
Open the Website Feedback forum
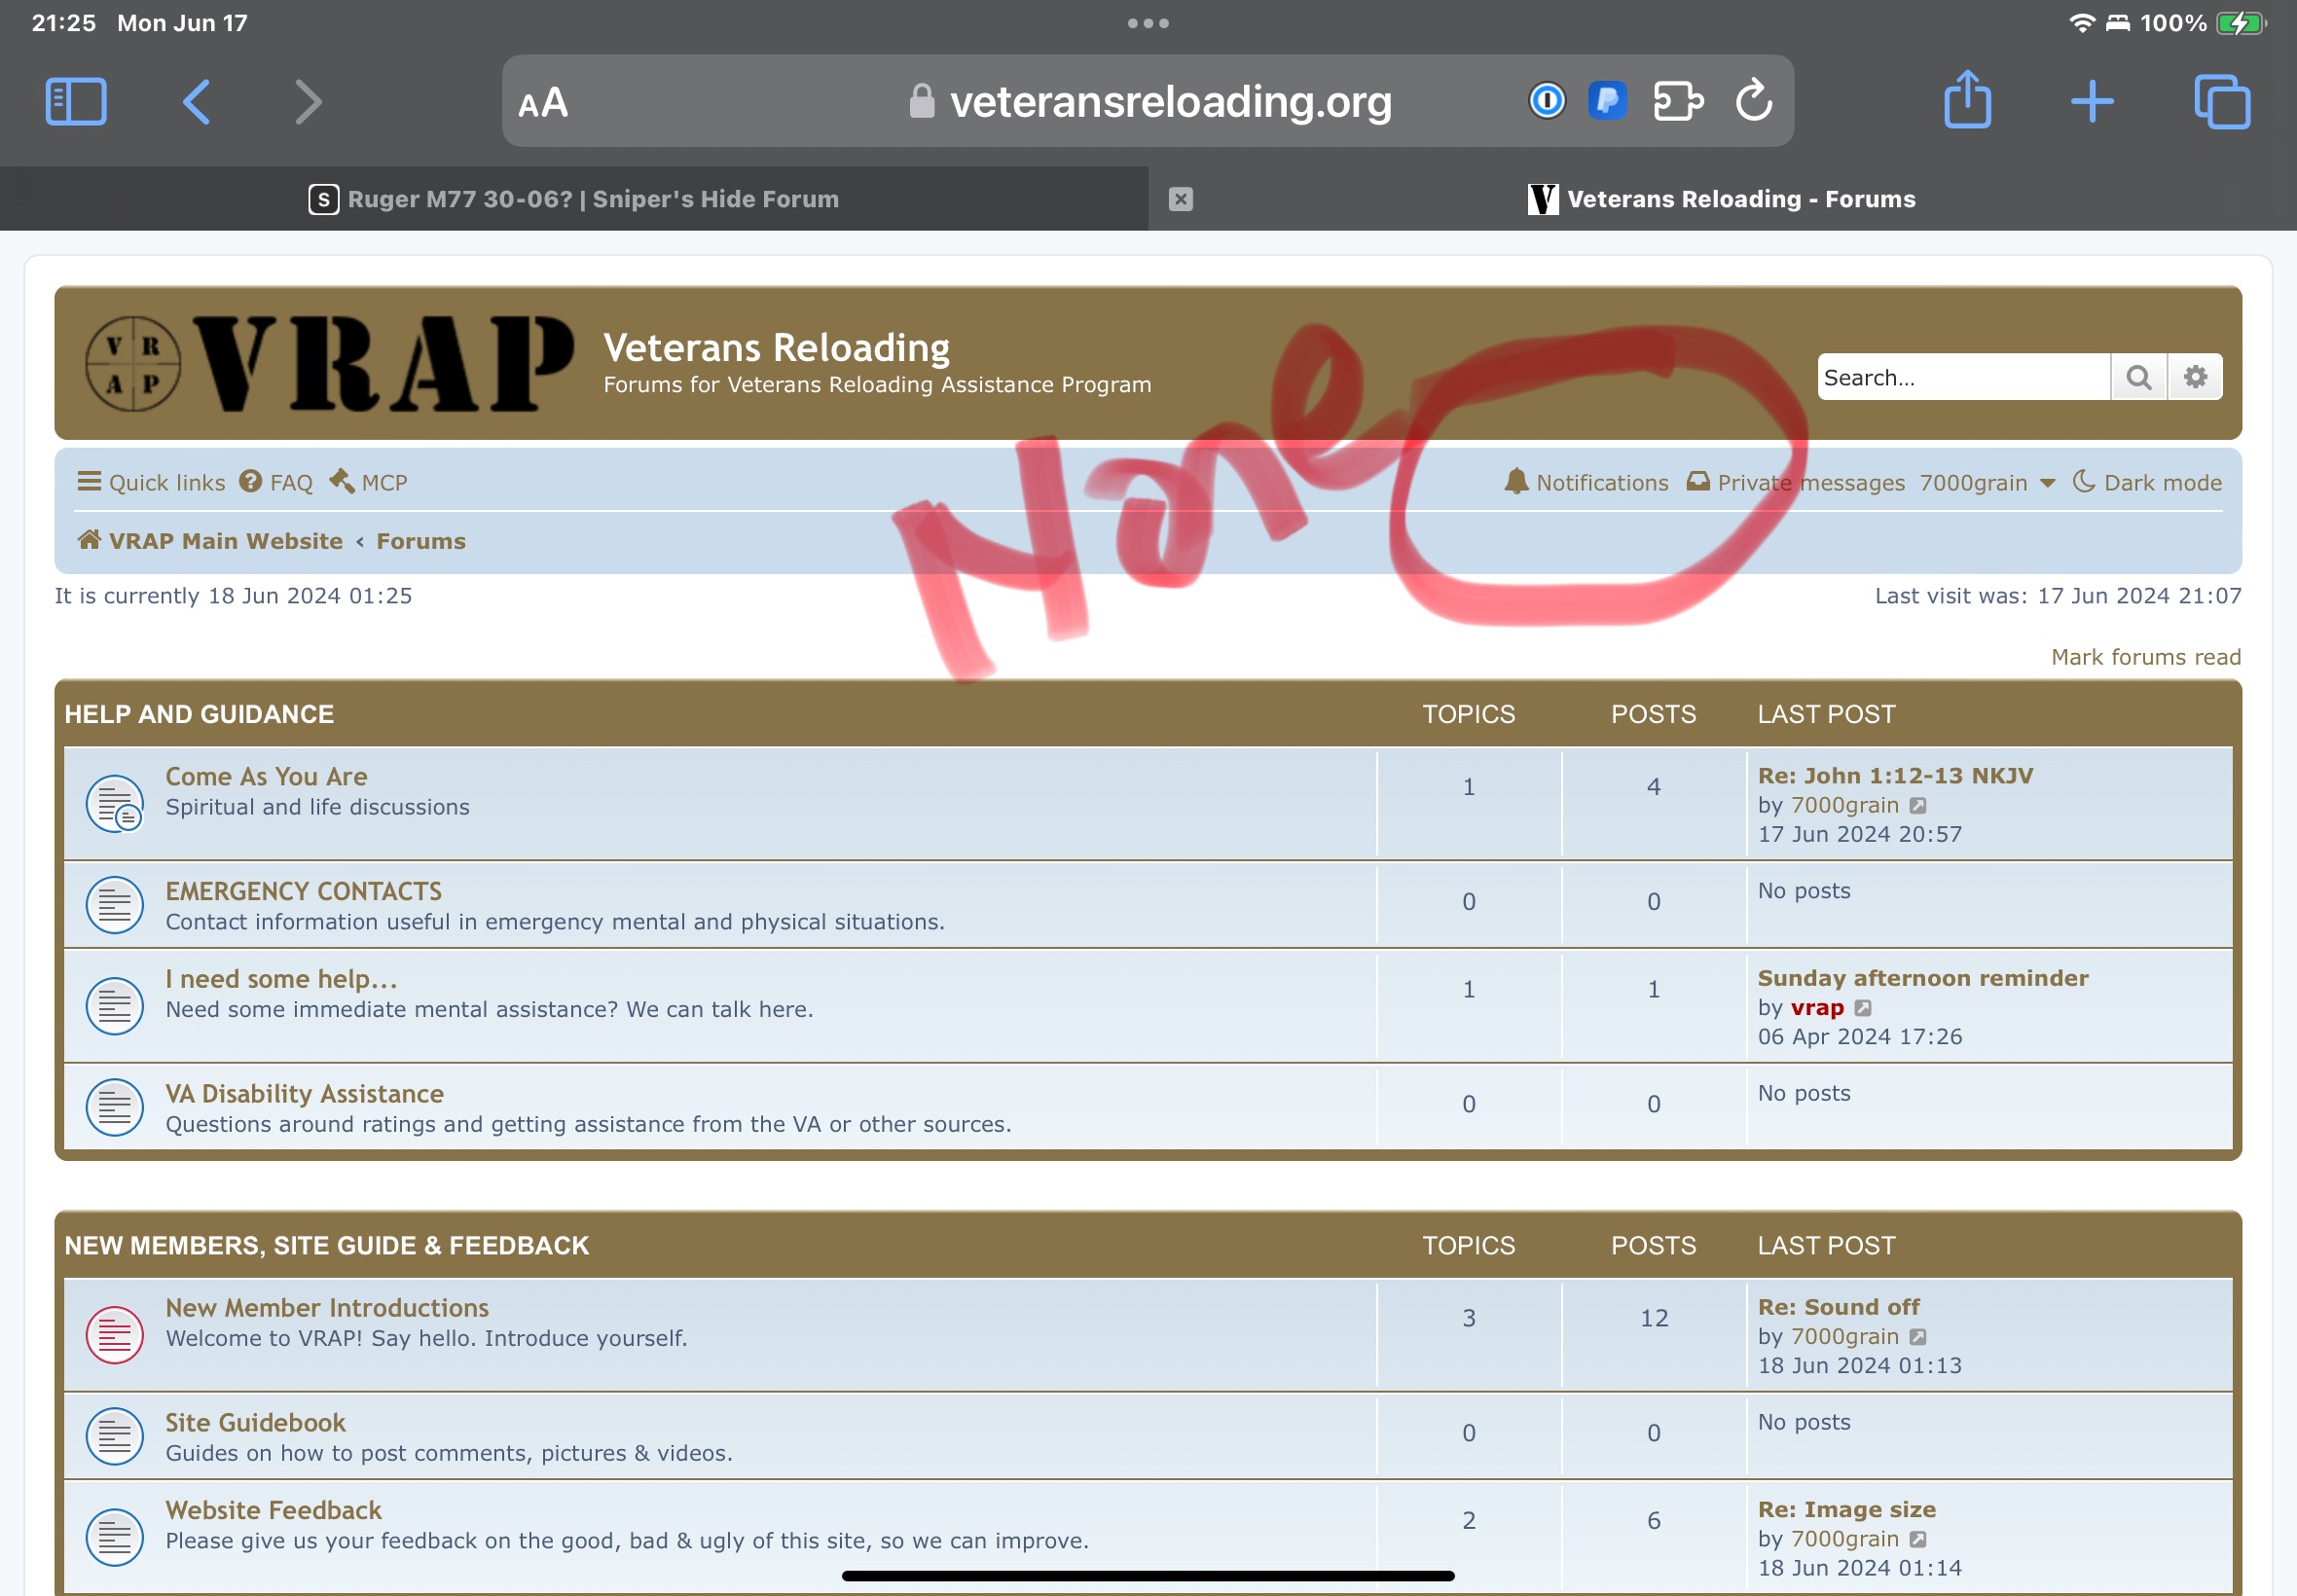(x=273, y=1510)
